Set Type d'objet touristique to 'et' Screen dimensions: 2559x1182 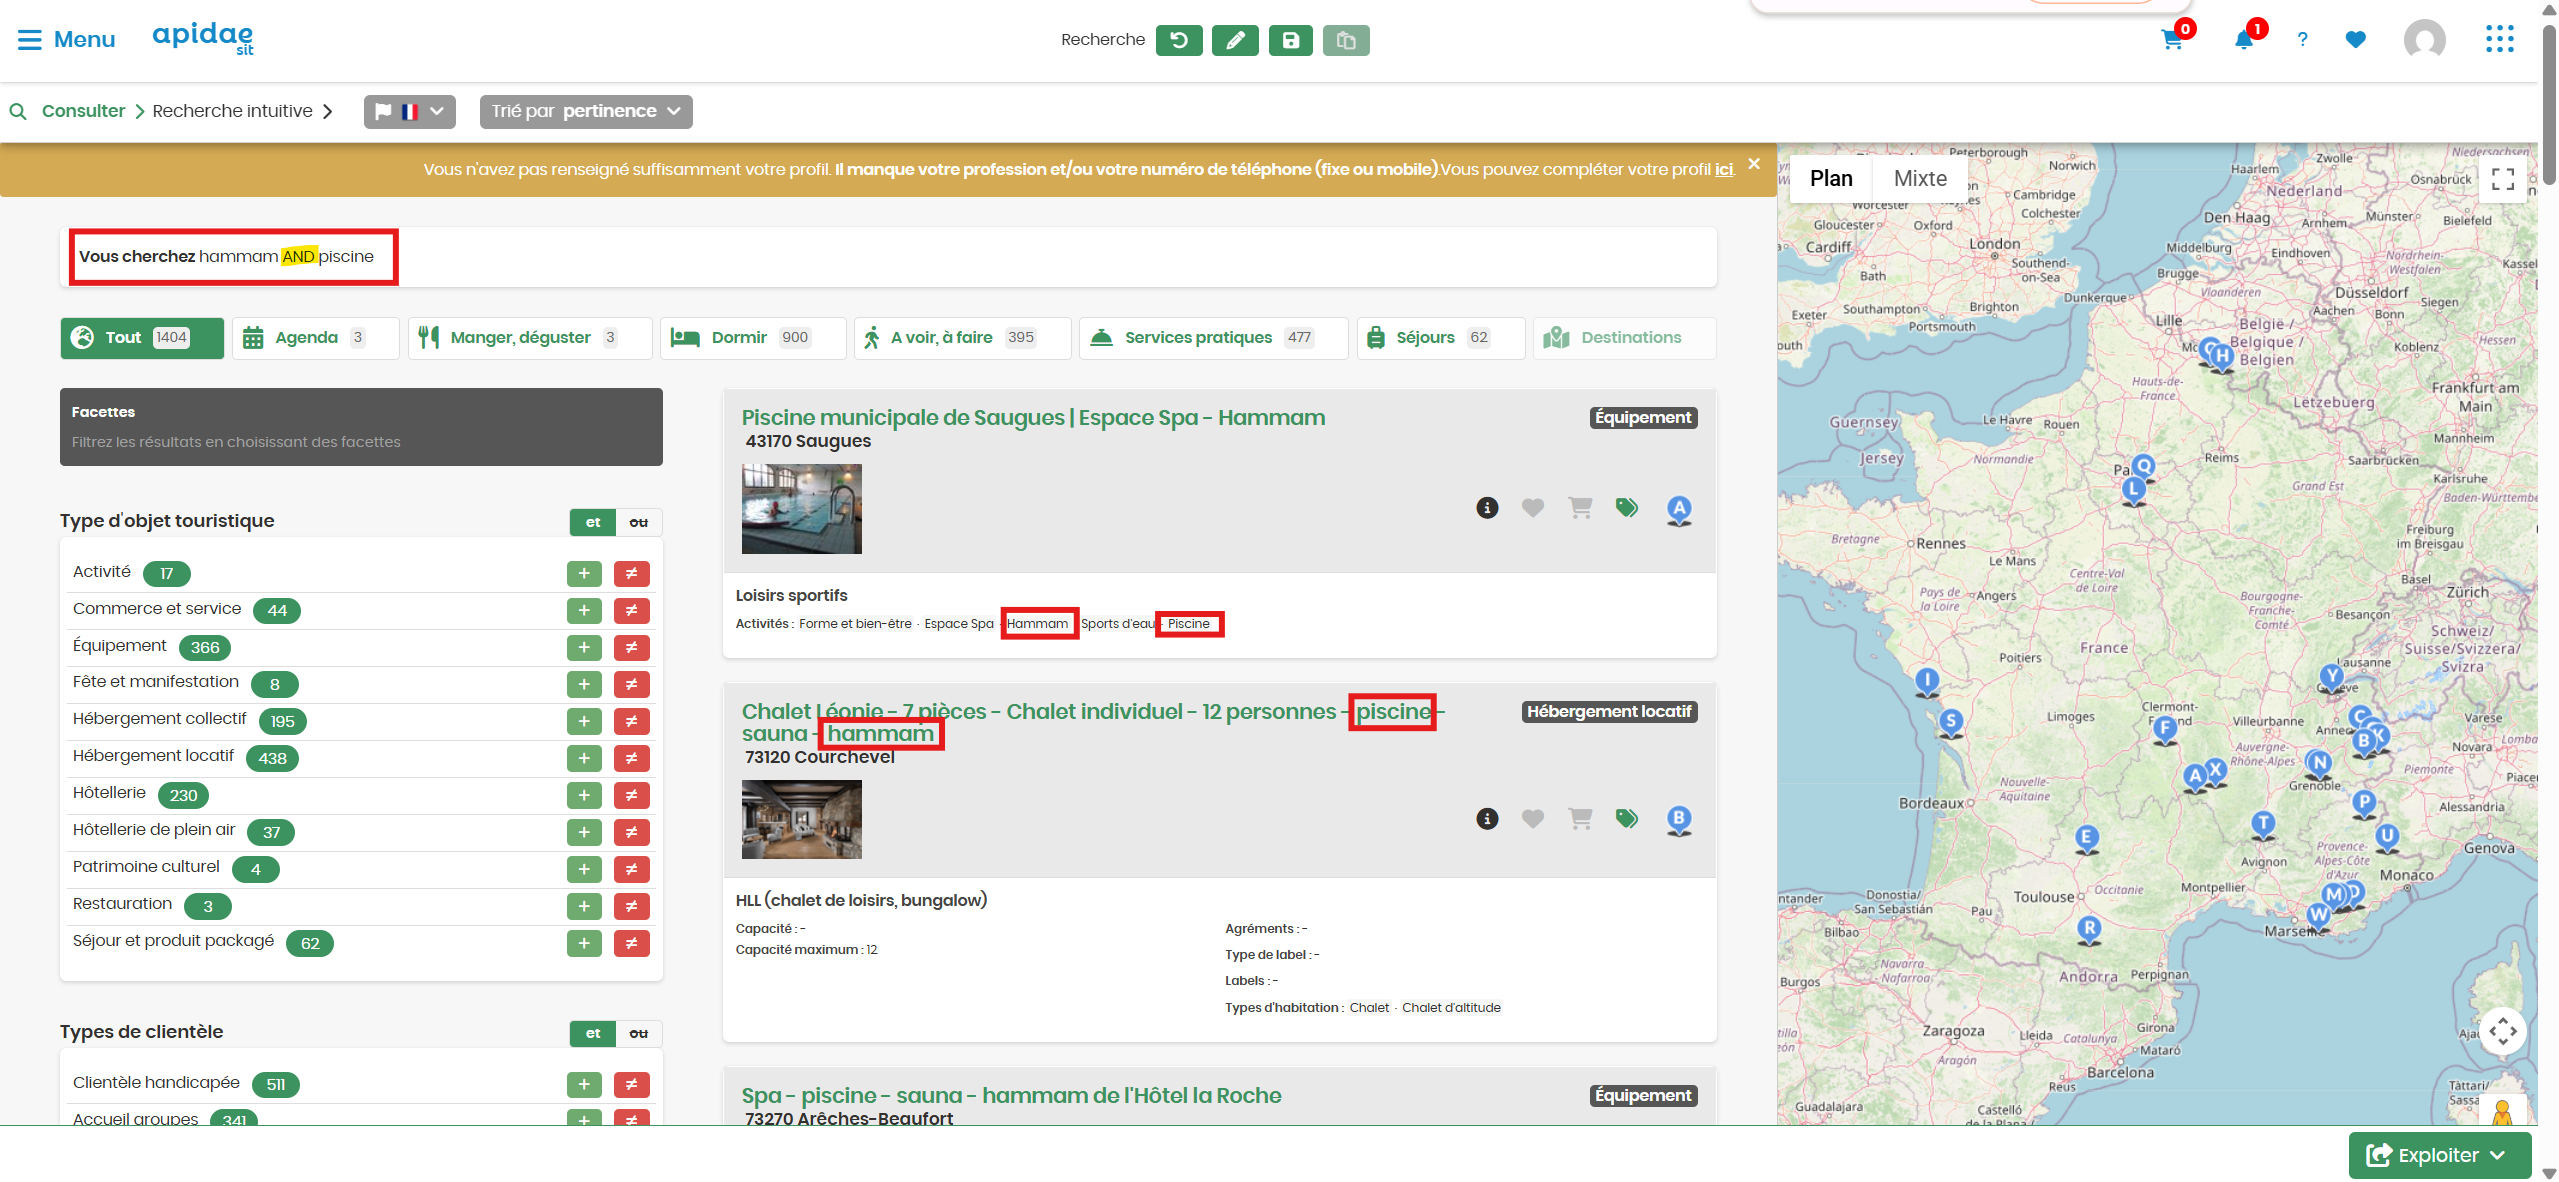[593, 522]
